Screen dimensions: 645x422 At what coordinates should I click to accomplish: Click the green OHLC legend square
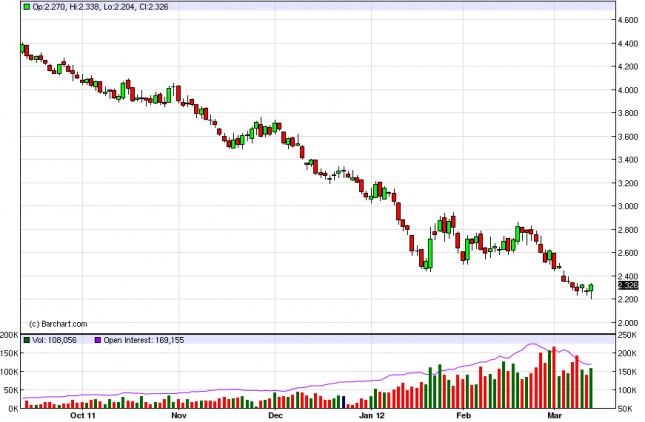[27, 7]
